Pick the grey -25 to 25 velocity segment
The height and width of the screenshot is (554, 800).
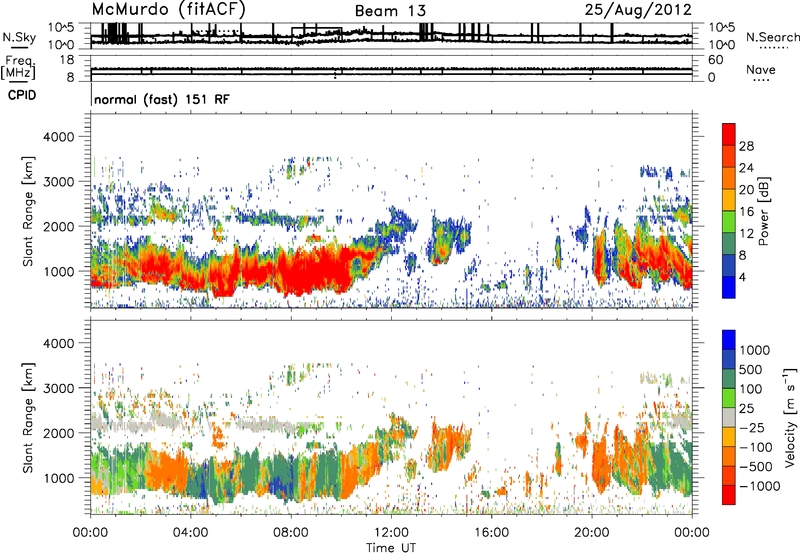coord(729,417)
